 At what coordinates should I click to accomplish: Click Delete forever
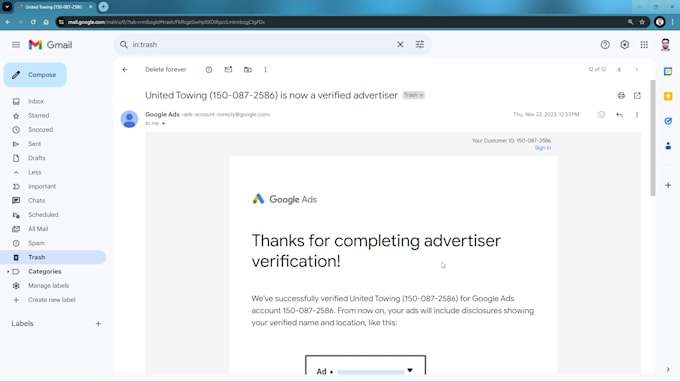coord(166,69)
